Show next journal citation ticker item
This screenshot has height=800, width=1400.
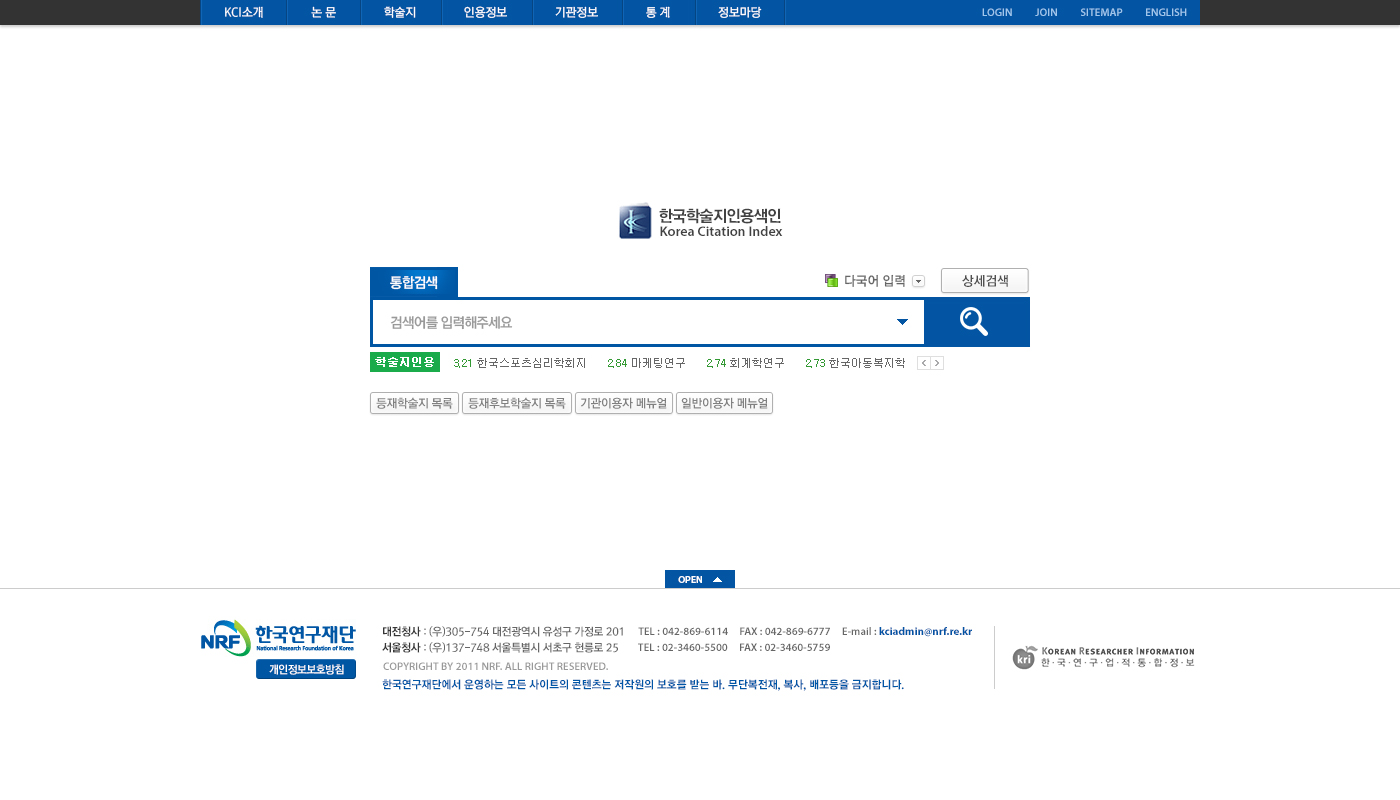click(x=937, y=363)
